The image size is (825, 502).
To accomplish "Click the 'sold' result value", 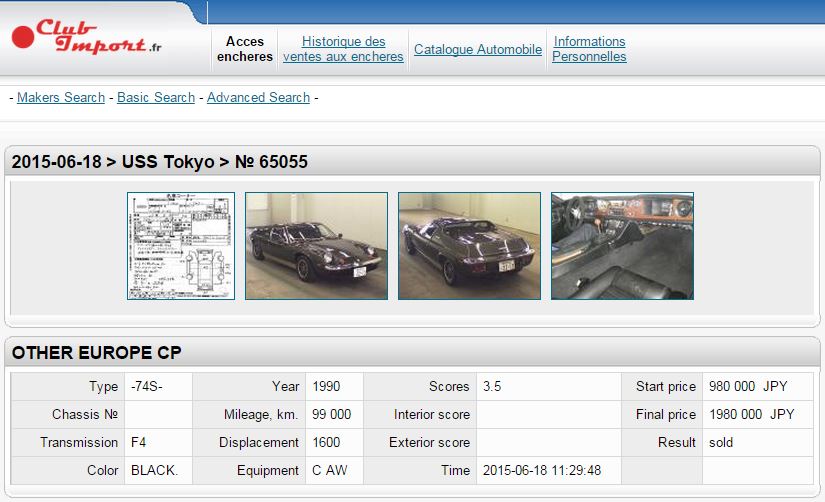I will (x=721, y=442).
